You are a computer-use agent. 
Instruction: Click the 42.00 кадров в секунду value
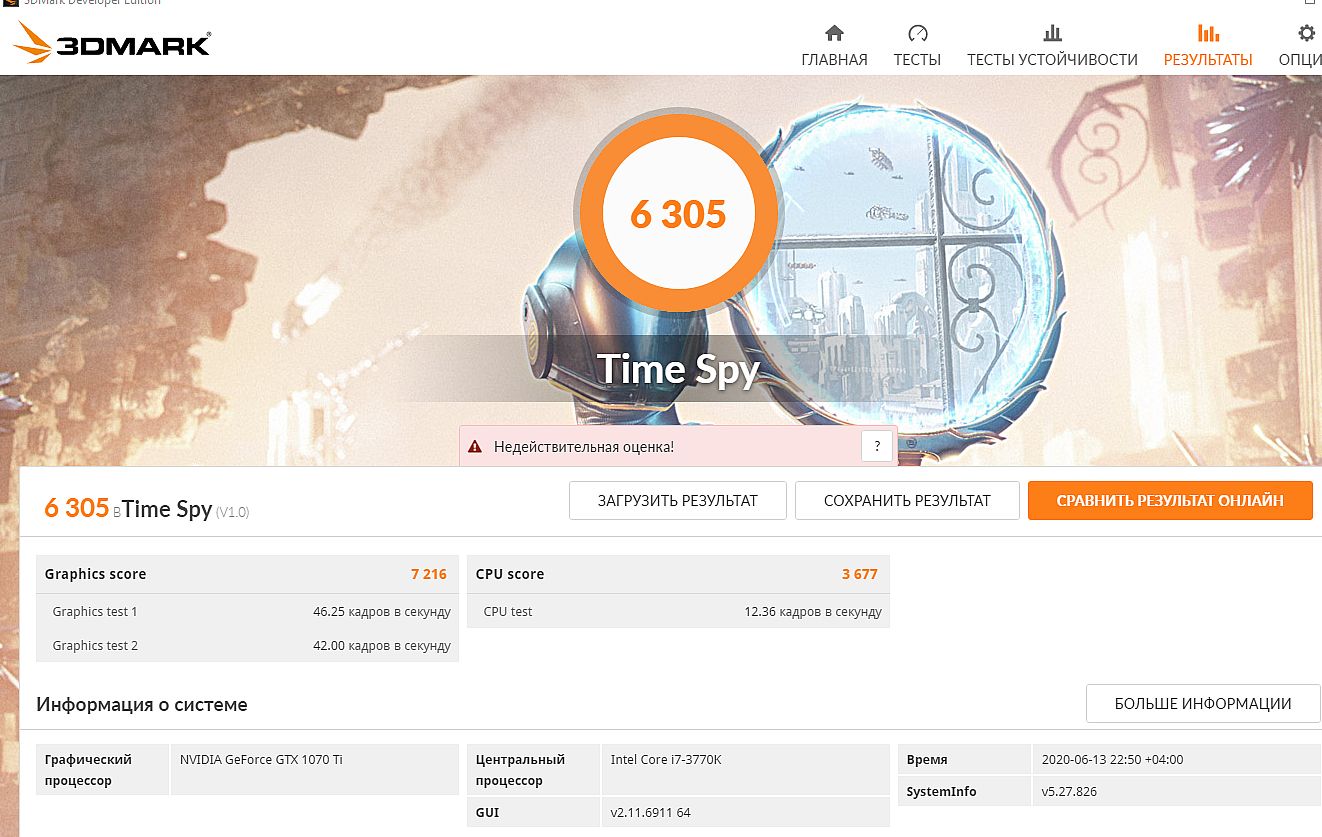coord(382,645)
